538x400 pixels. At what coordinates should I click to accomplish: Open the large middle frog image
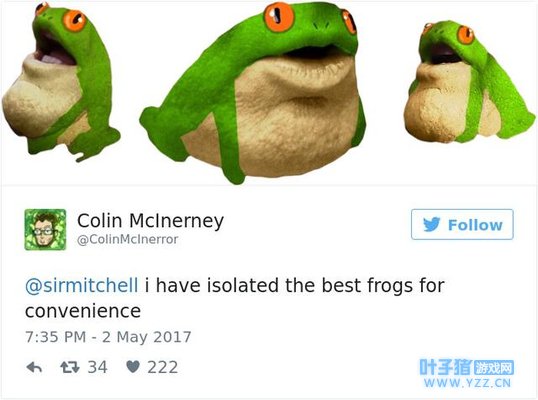pyautogui.click(x=253, y=93)
